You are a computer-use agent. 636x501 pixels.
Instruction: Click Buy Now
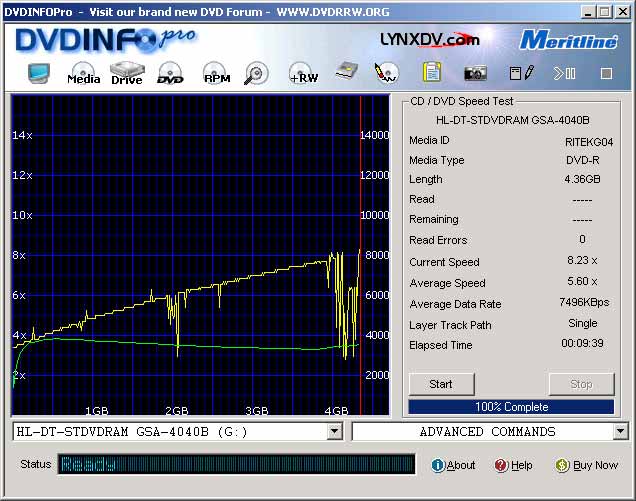point(595,465)
